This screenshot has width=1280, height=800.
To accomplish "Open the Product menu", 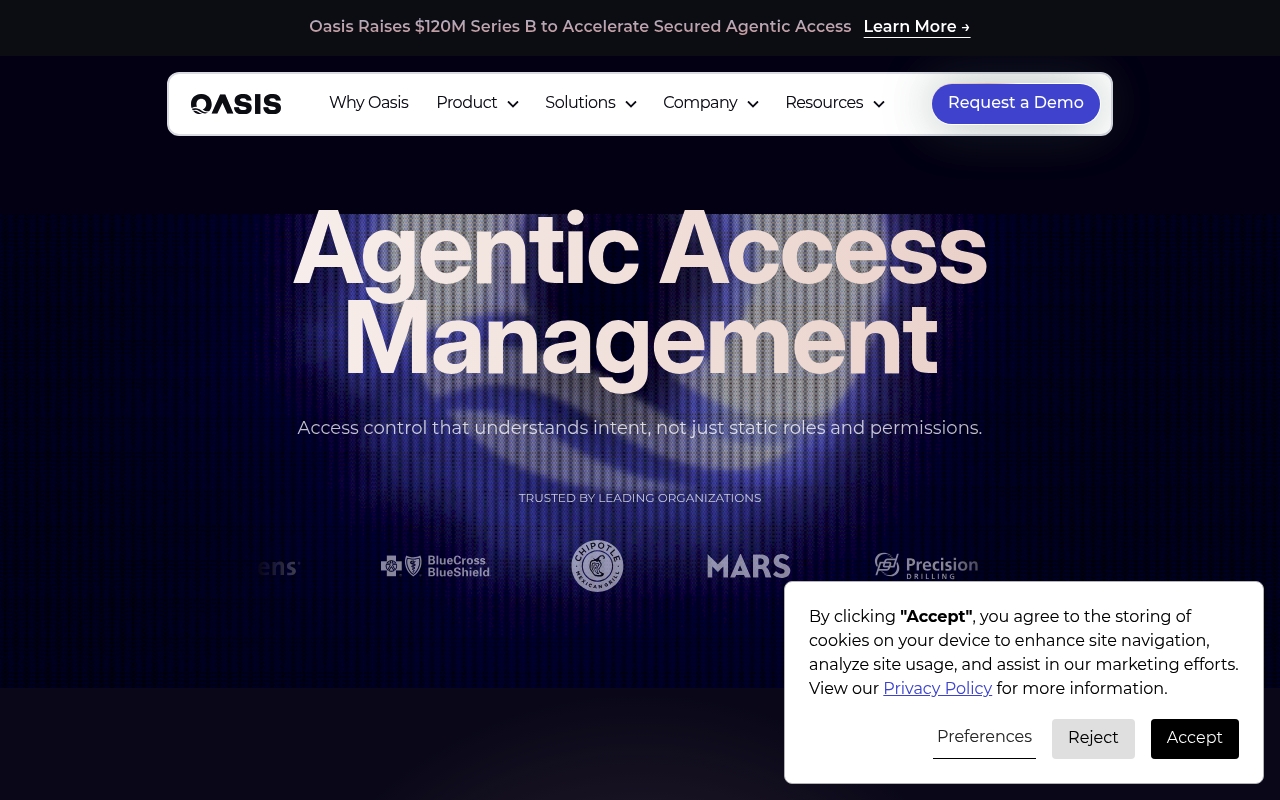I will tap(467, 103).
